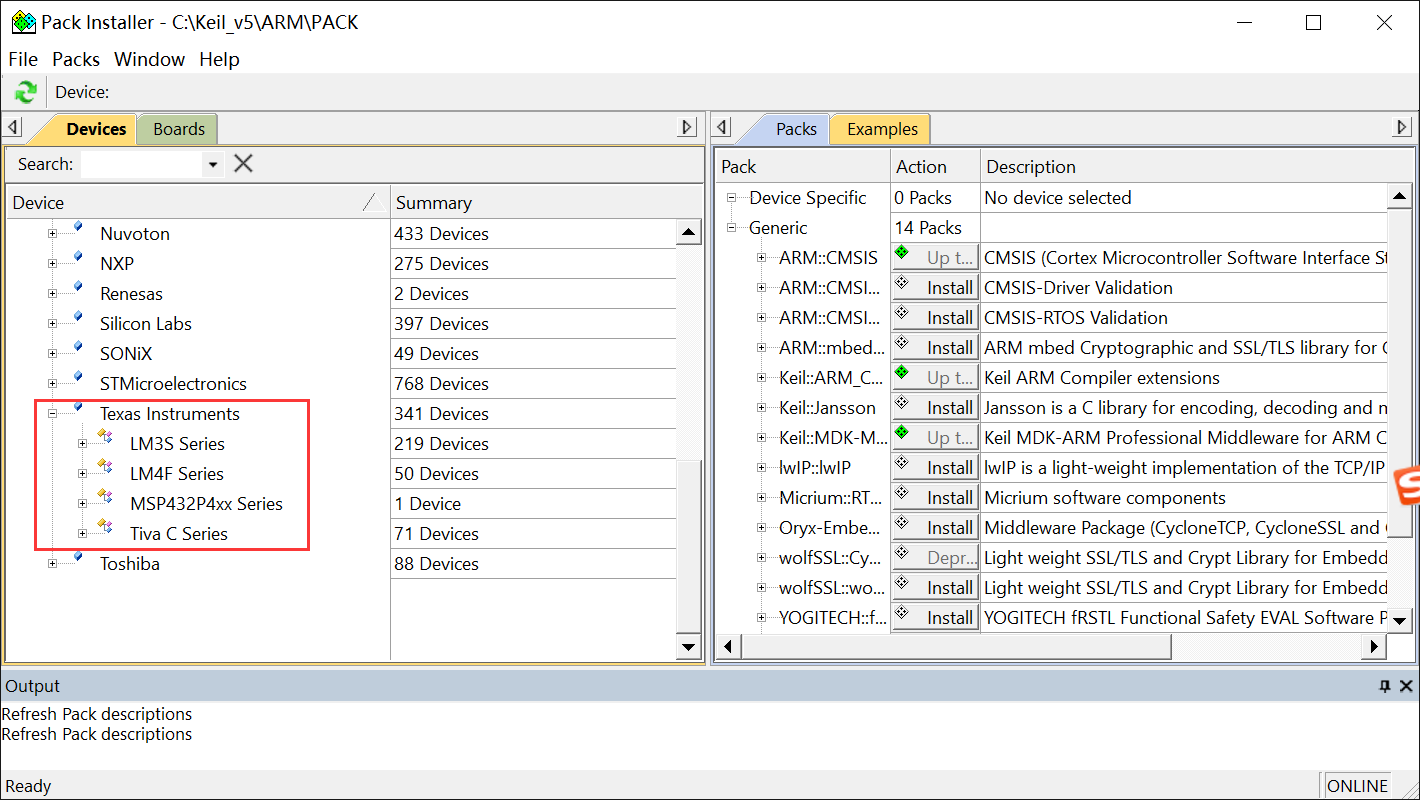Screen dimensions: 1420x800
Task: Click the Pack Installer app icon in title bar
Action: point(23,22)
